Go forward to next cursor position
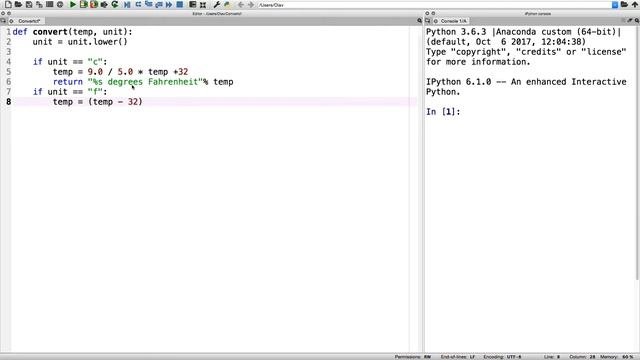 click(251, 4)
